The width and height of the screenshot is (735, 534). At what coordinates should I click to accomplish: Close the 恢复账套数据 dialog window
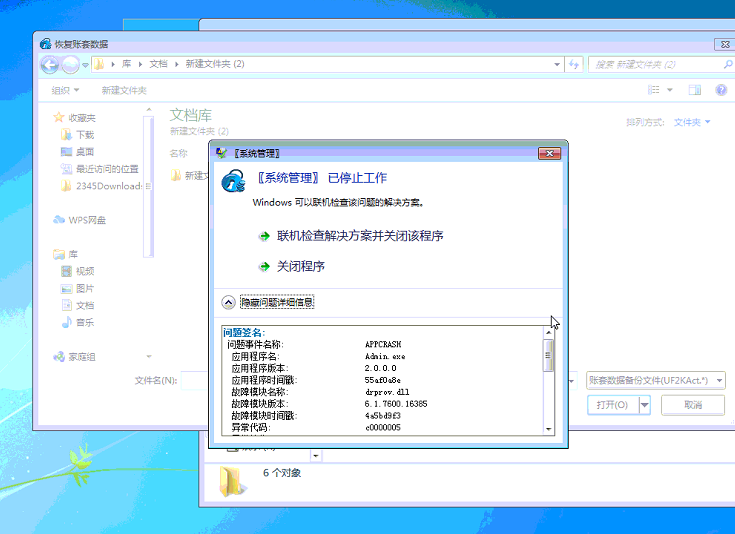(x=725, y=45)
